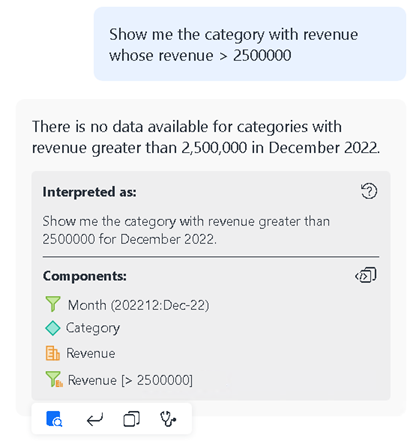The image size is (416, 441).
Task: Click the reply arrow icon in bottom toolbar
Action: [95, 419]
